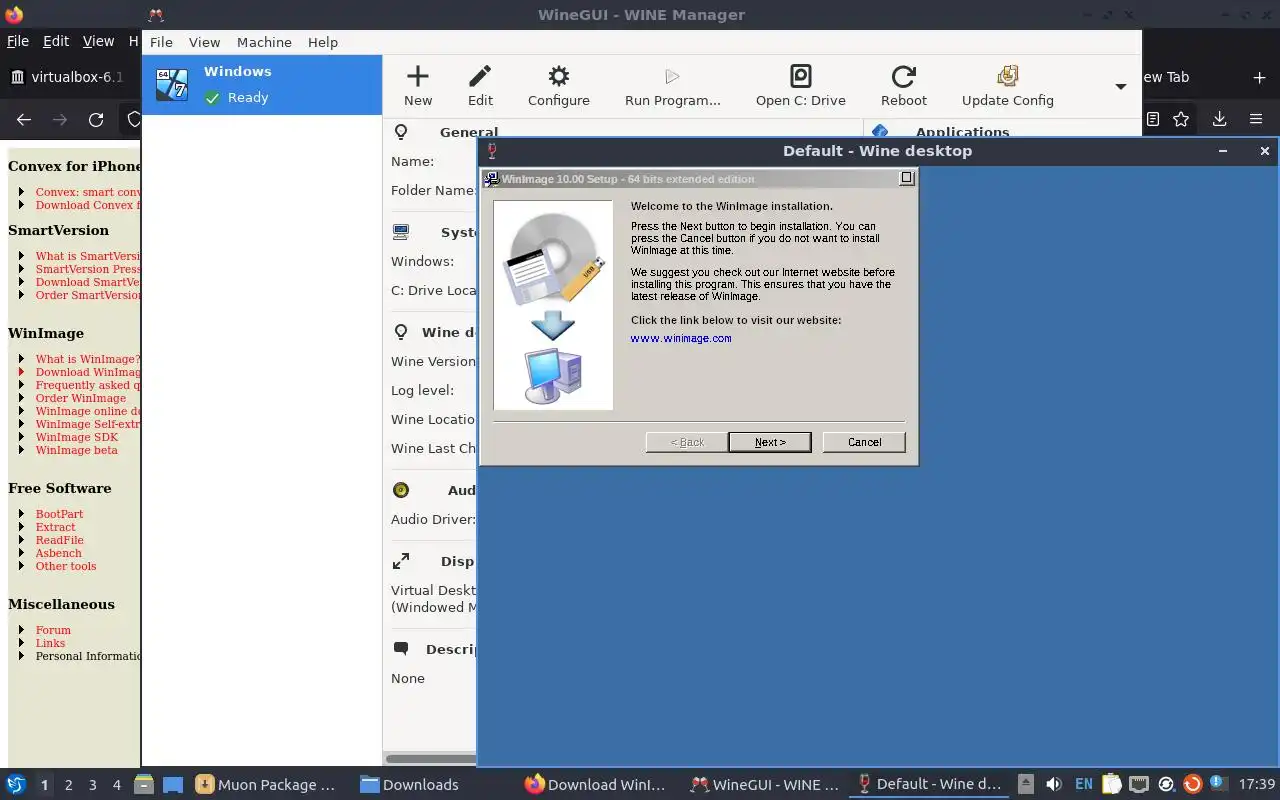1280x800 pixels.
Task: Reload the Firefox page
Action: [x=96, y=119]
